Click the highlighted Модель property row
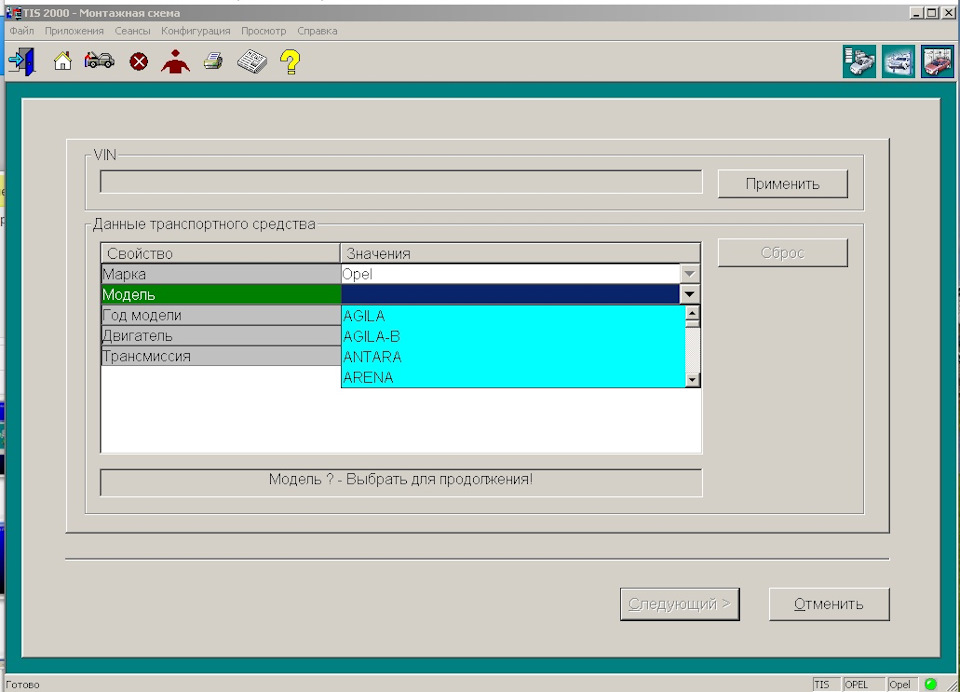 point(221,294)
